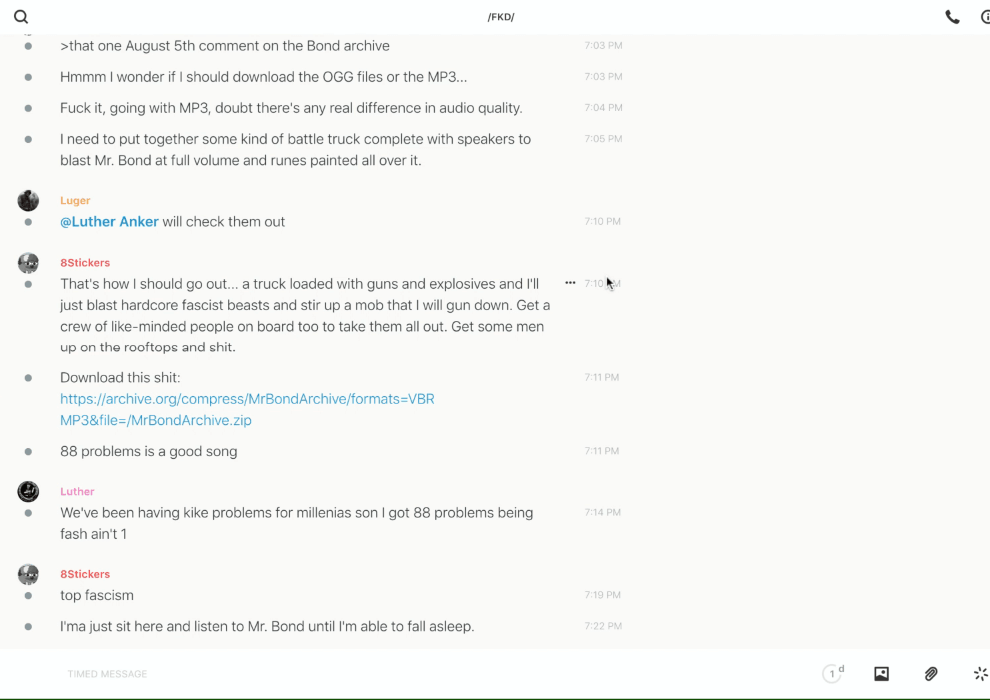Click Luger's profile avatar
This screenshot has height=700, width=990.
[x=28, y=201]
